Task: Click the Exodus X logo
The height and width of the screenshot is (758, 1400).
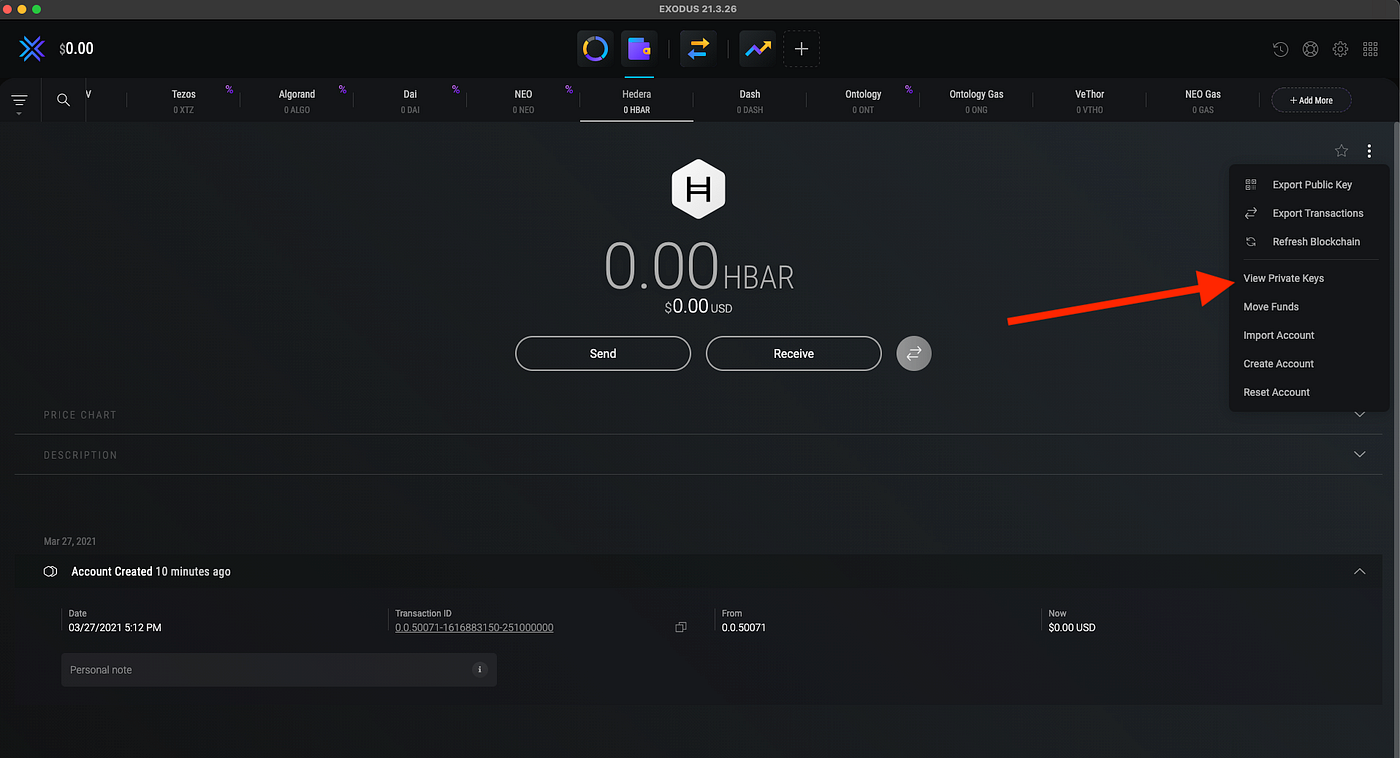Action: coord(33,48)
